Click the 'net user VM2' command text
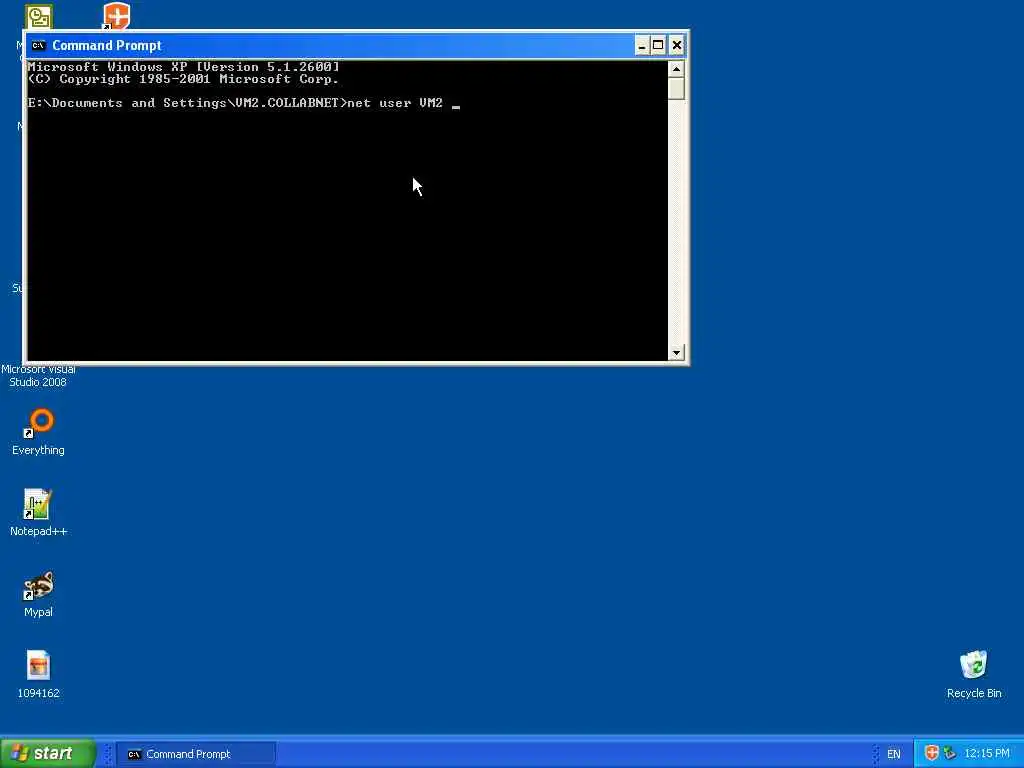The width and height of the screenshot is (1024, 768). 395,103
